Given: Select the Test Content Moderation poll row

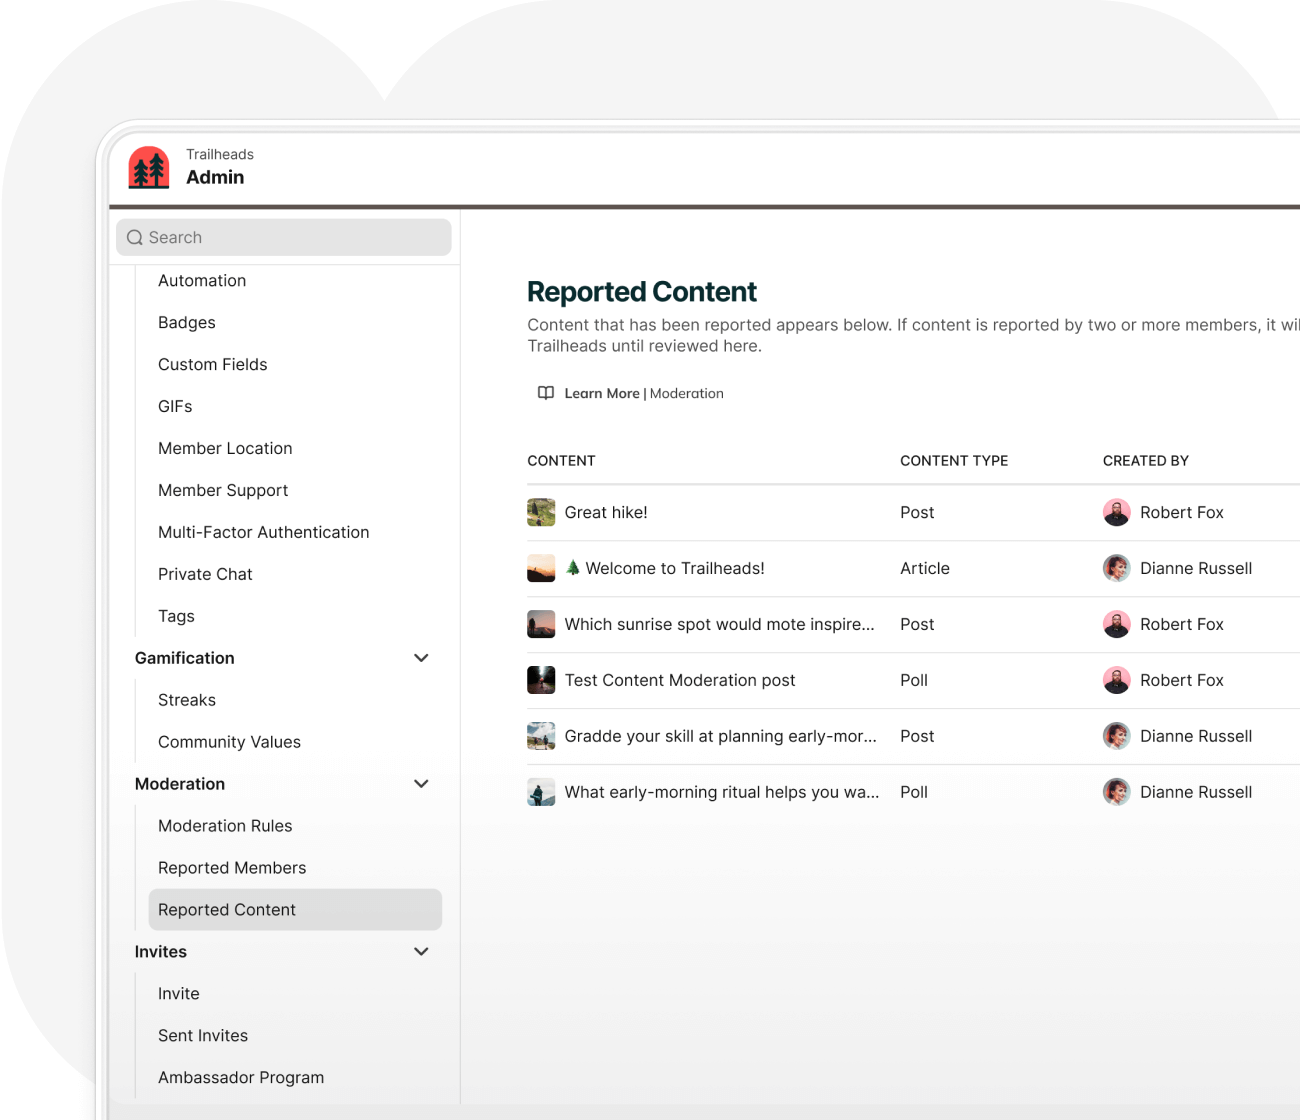Looking at the screenshot, I should (680, 680).
